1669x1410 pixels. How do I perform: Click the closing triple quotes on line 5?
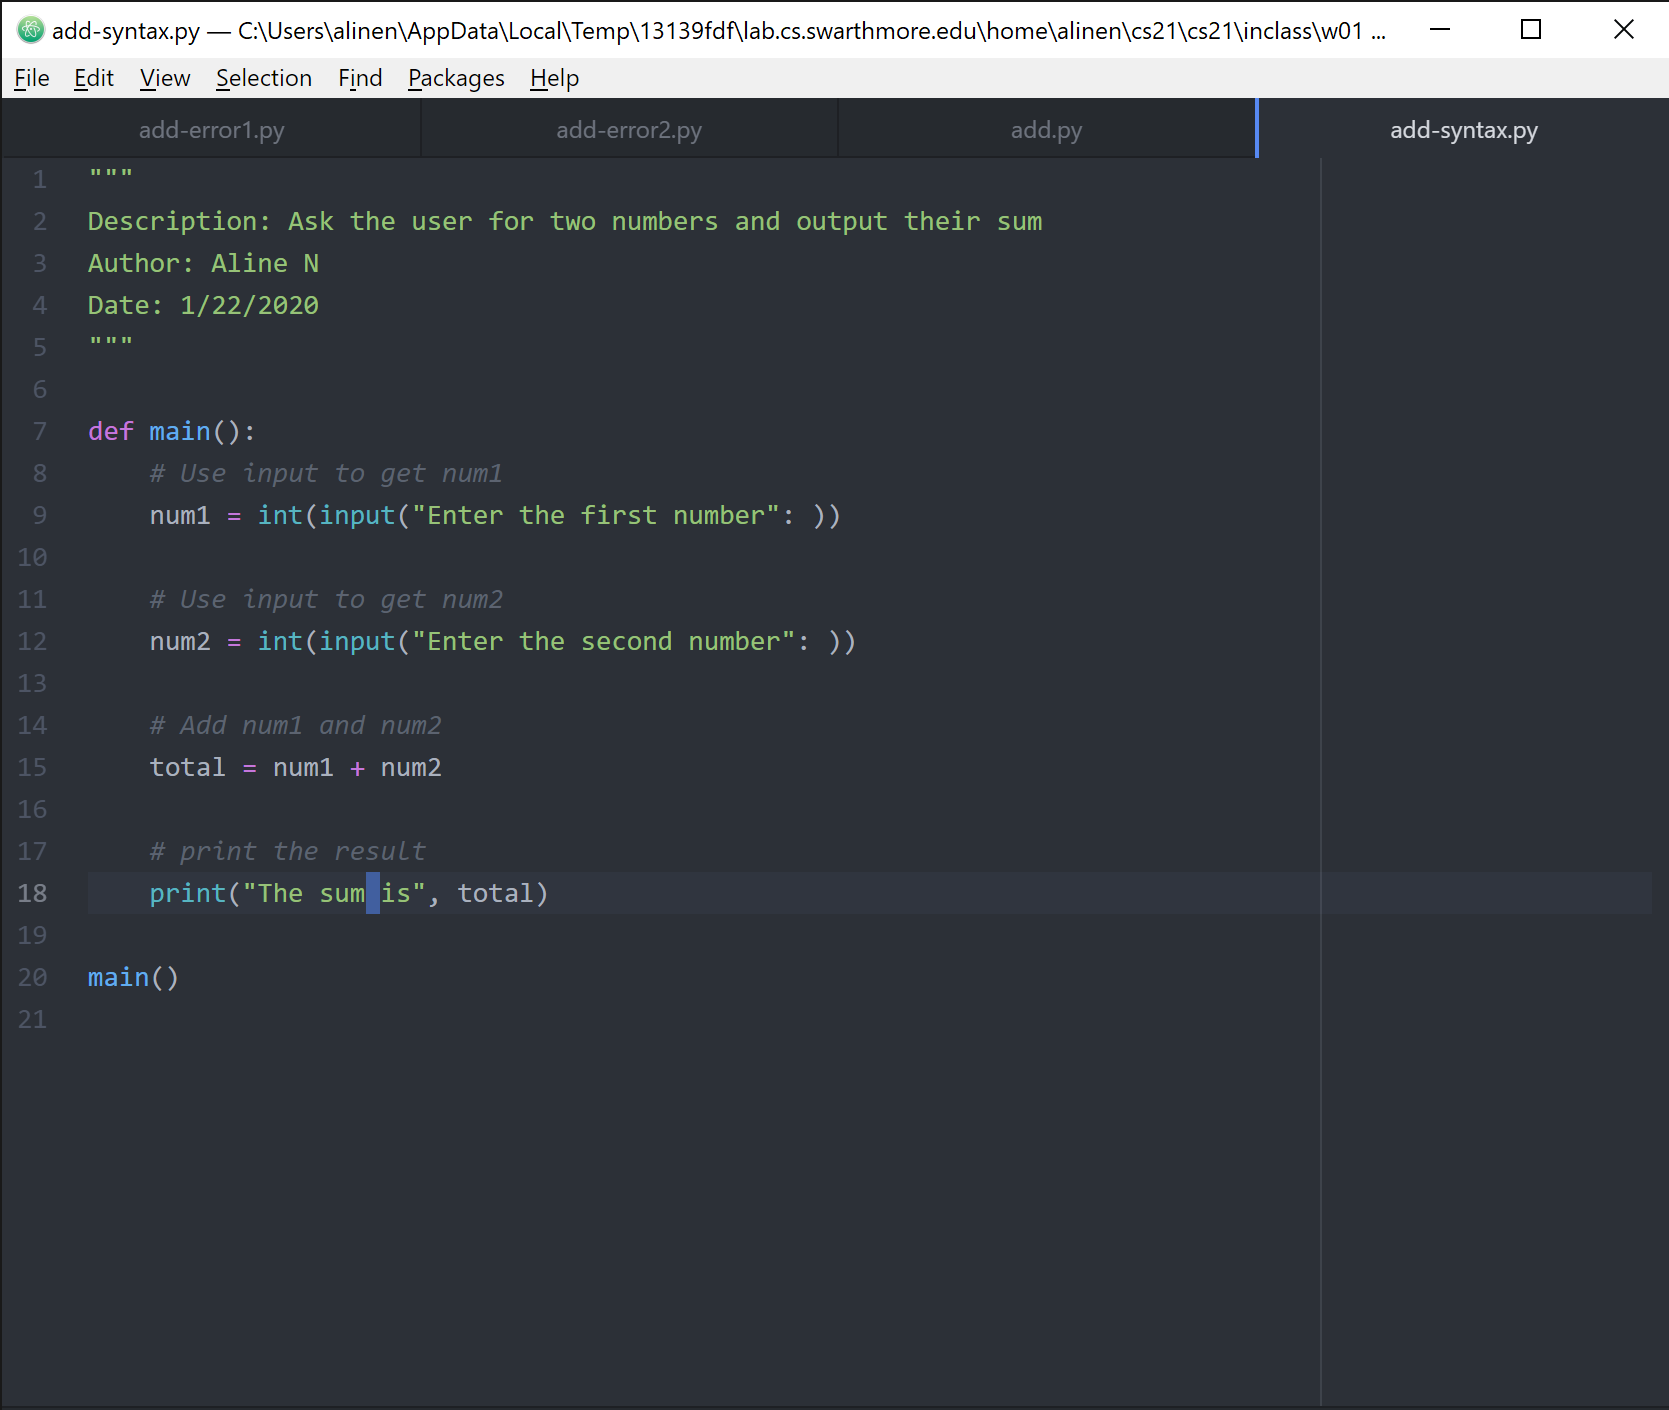(x=110, y=343)
